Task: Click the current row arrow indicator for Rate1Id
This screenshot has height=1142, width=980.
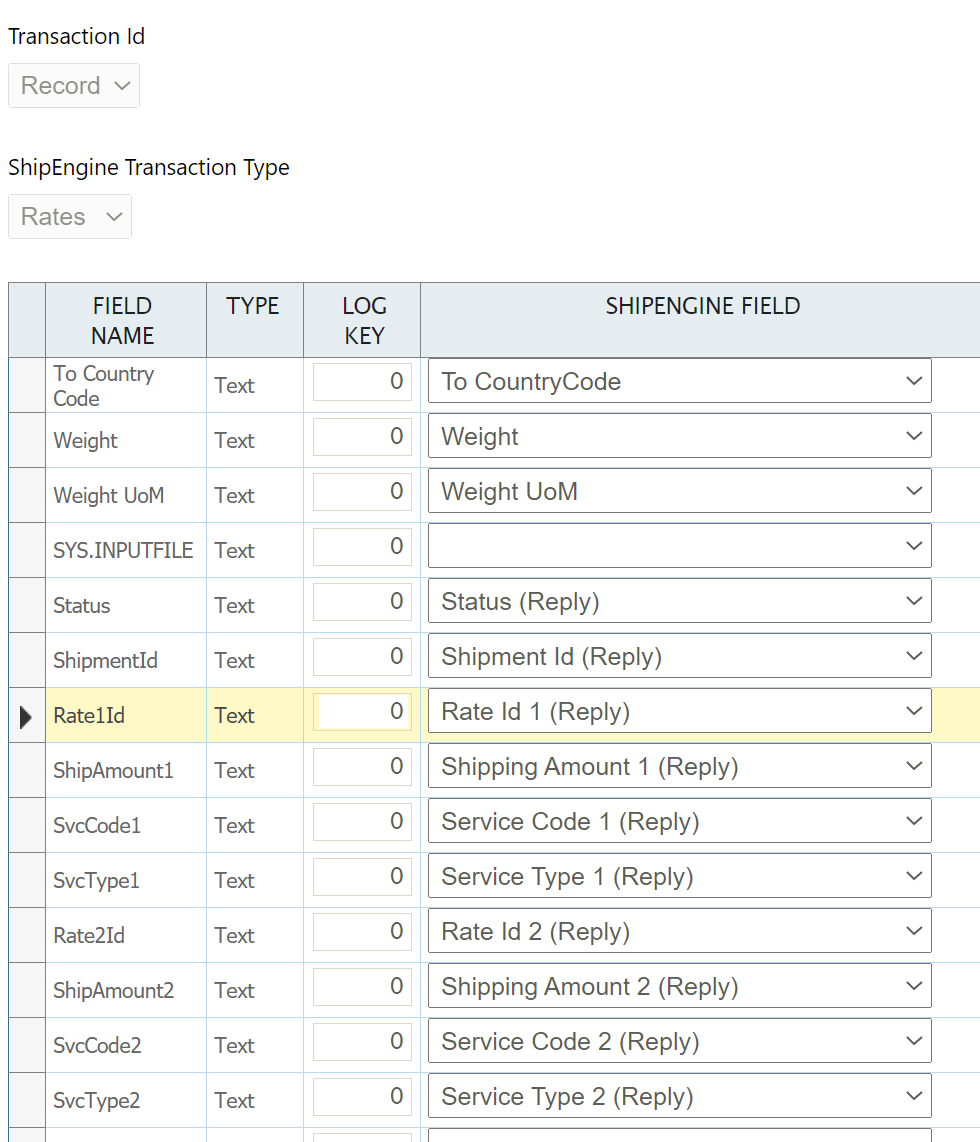Action: tap(26, 717)
